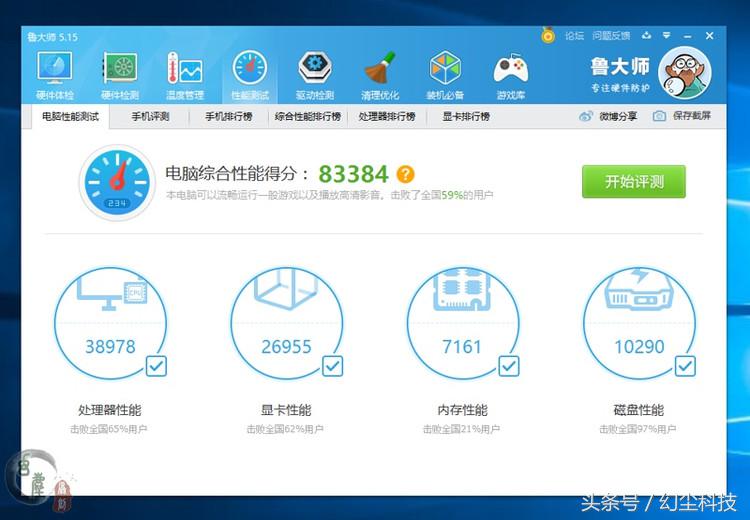
Task: Select the 性能测试 performance test icon
Action: [250, 76]
